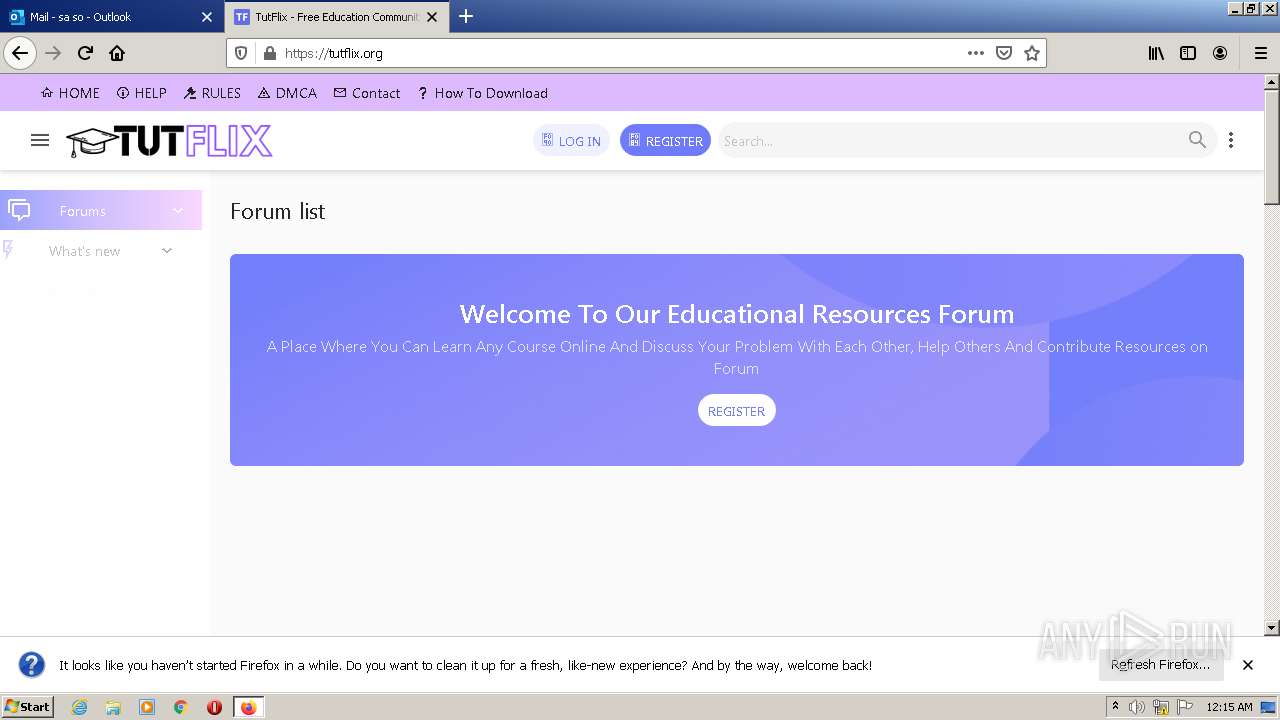Click the tracking protection shield icon
The width and height of the screenshot is (1280, 720).
coord(241,53)
